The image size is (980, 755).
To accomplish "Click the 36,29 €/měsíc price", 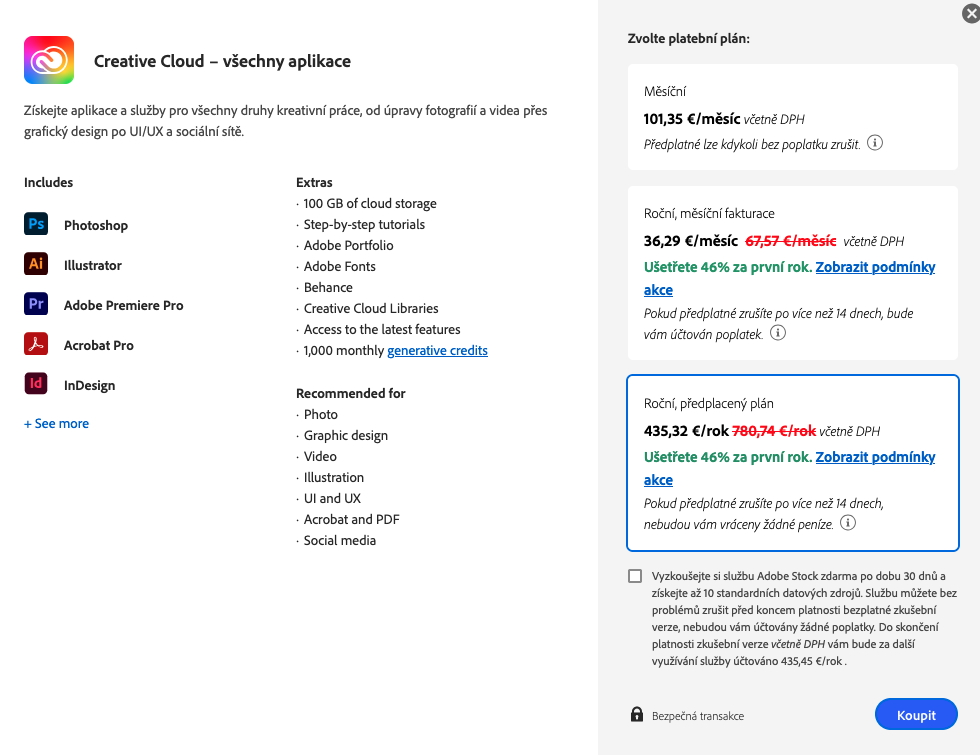I will coord(691,241).
